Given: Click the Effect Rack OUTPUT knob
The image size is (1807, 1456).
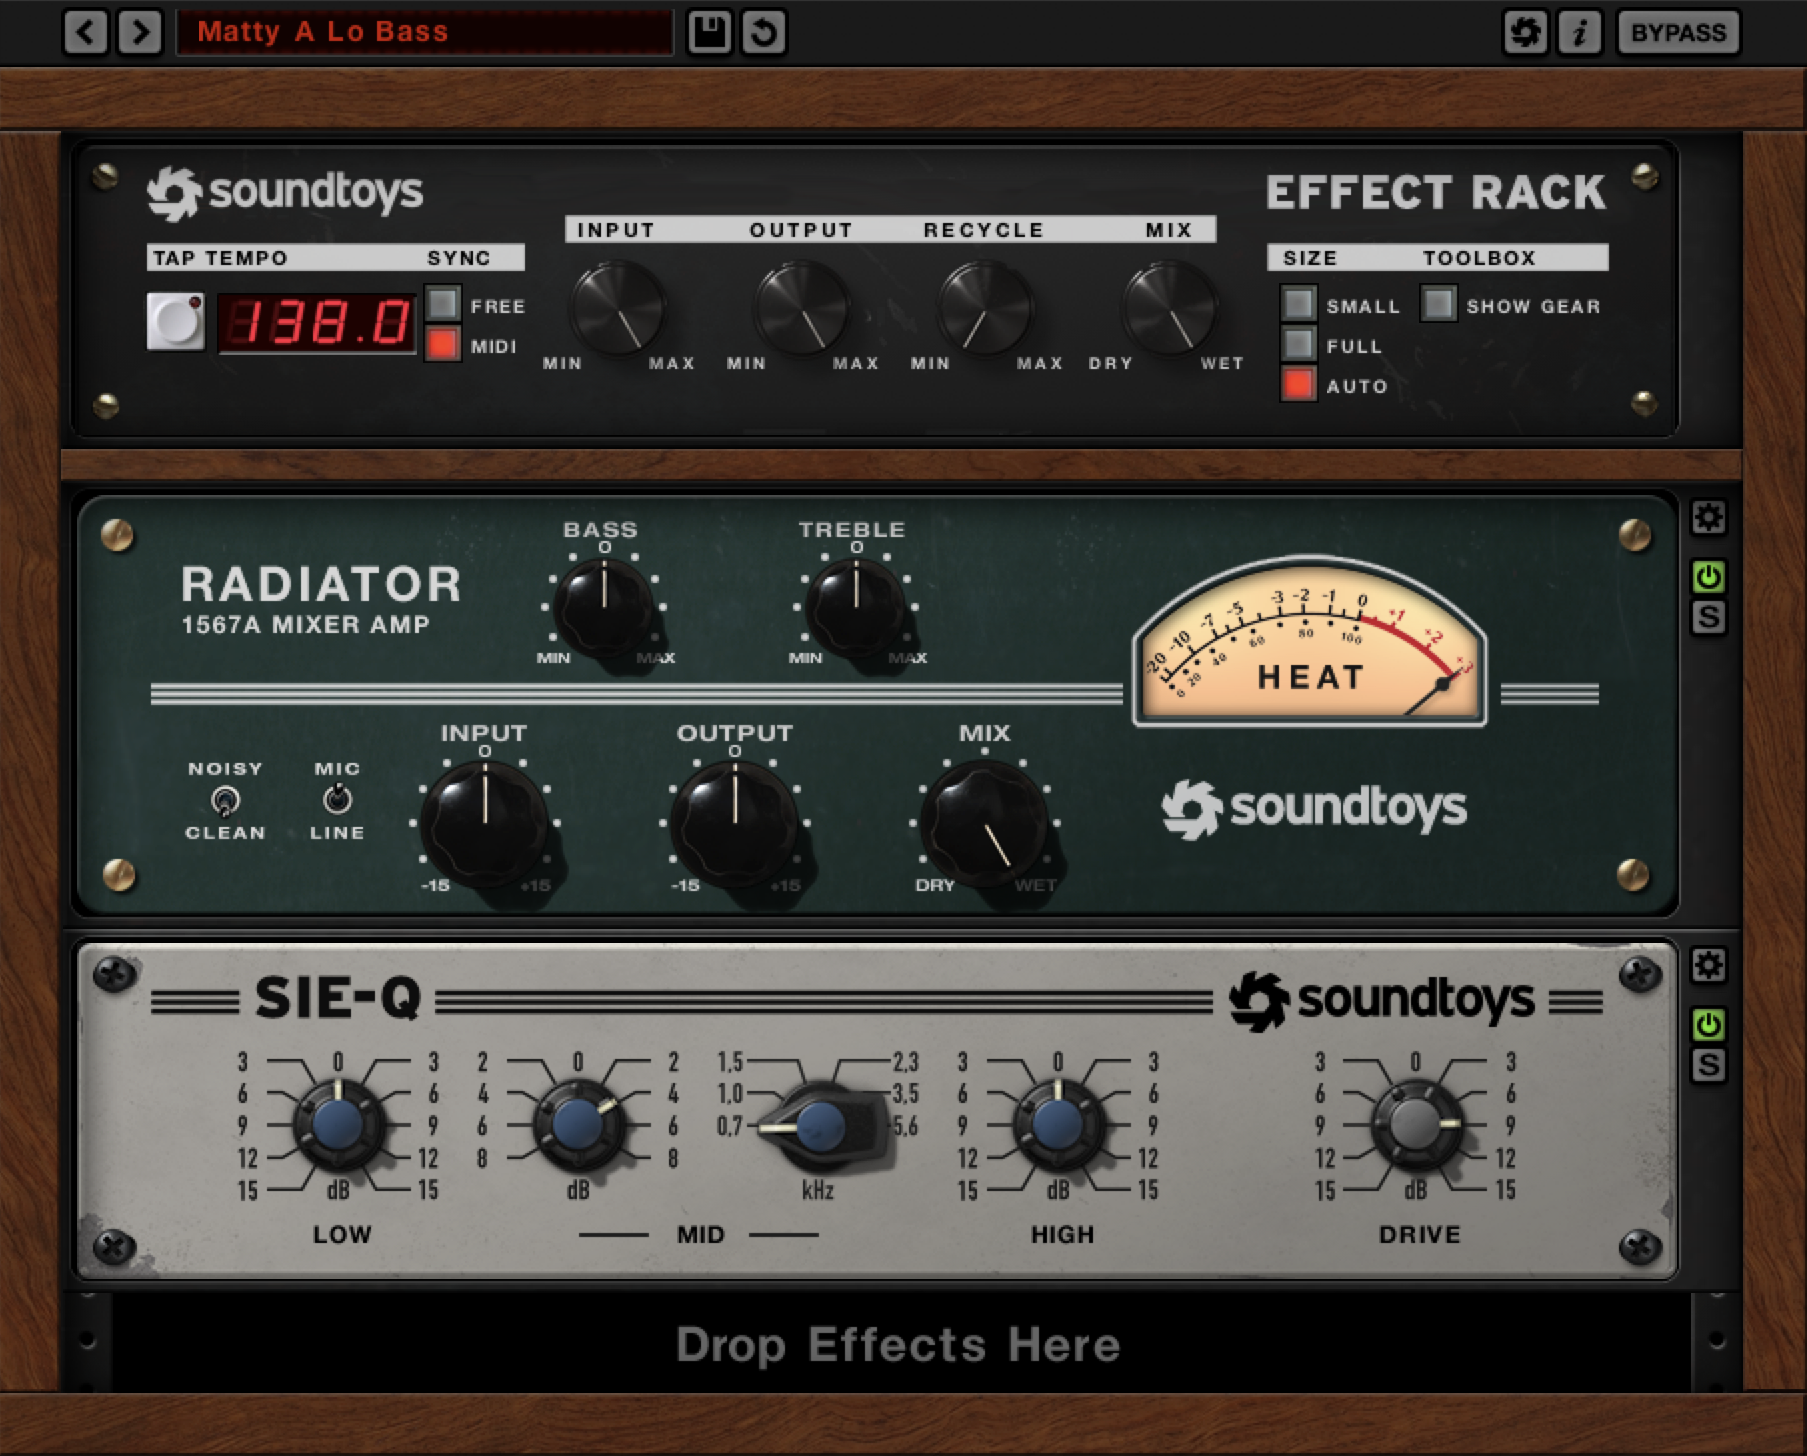Looking at the screenshot, I should [x=802, y=309].
